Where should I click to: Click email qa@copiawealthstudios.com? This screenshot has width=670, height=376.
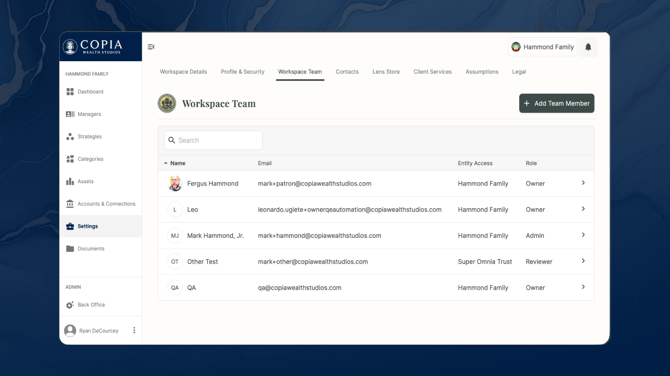point(300,288)
